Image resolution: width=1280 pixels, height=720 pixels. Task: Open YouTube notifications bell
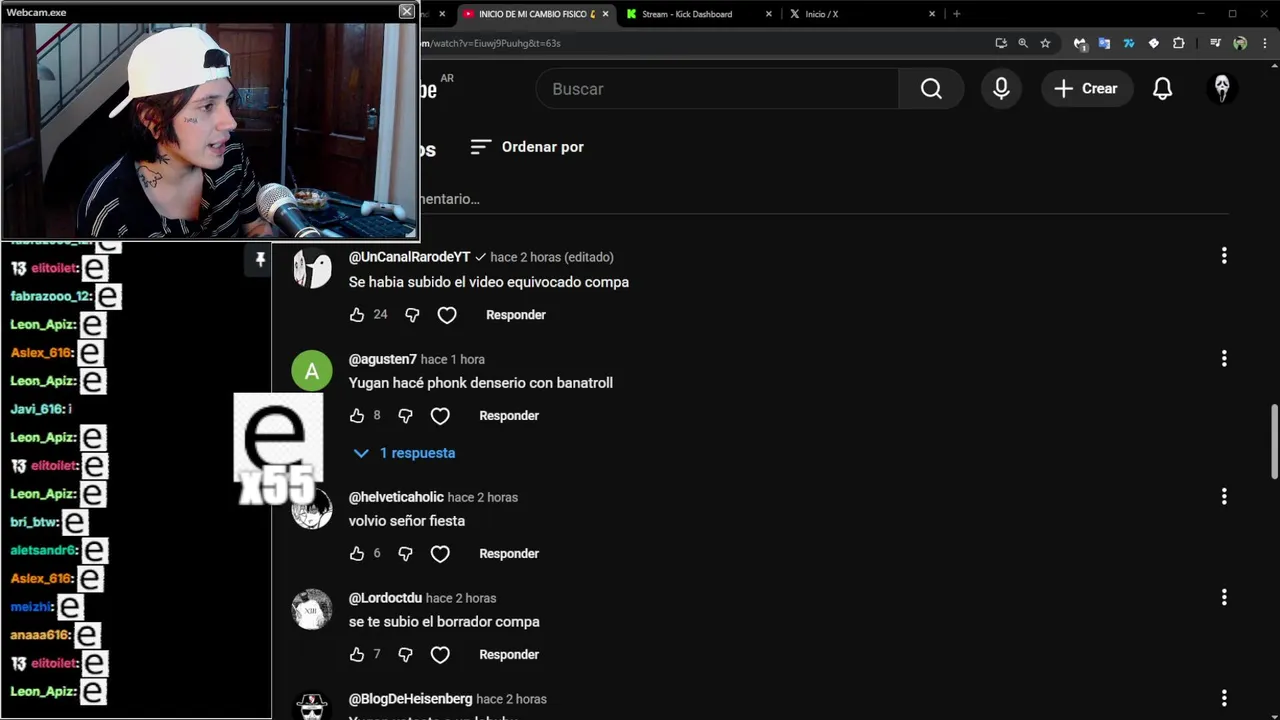1162,89
